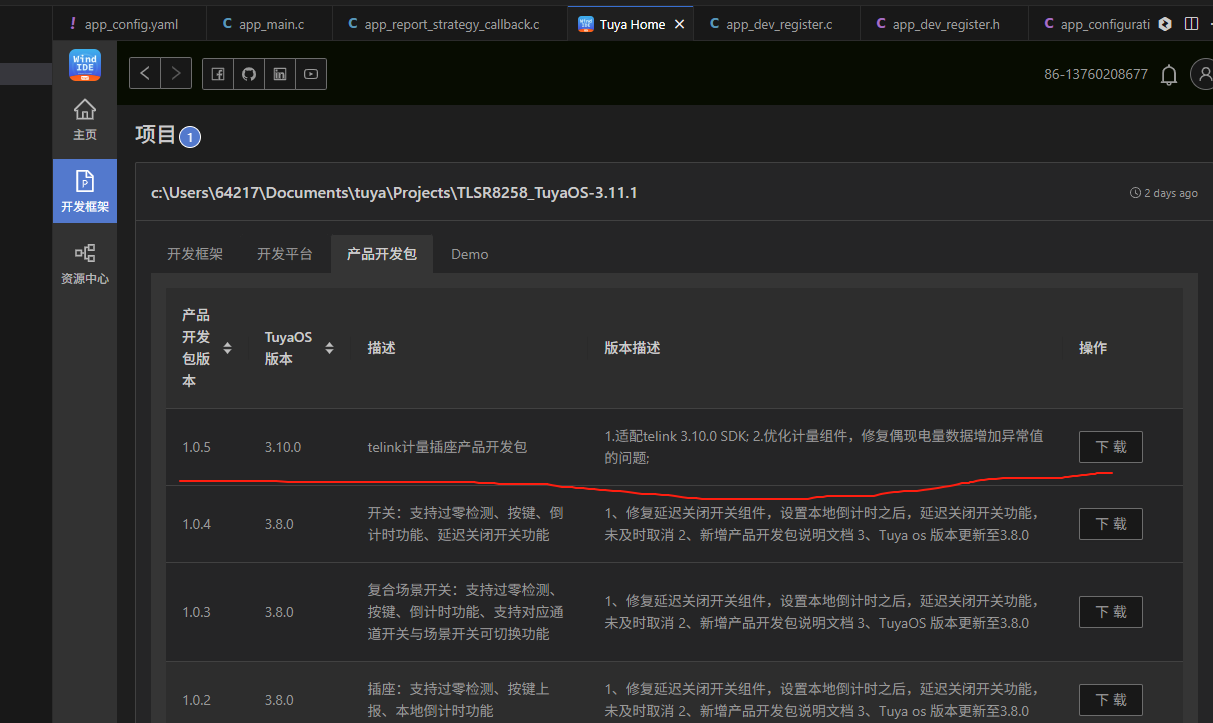This screenshot has height=723, width=1213.
Task: Go forward with the right arrow button
Action: (176, 73)
